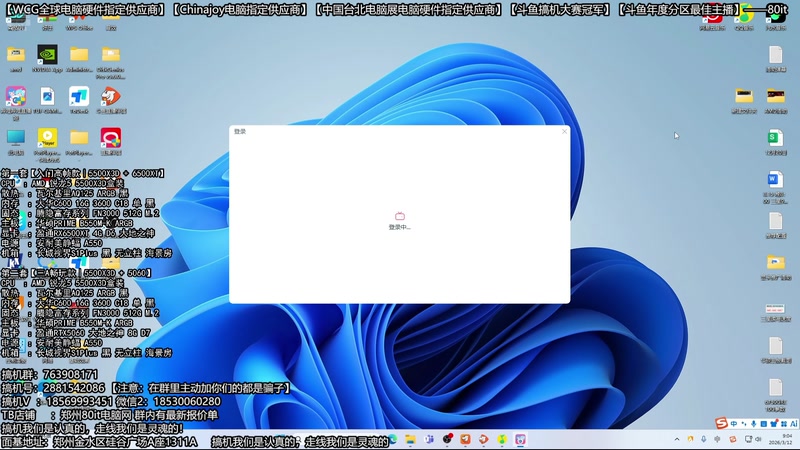
Task: Open the yellow-green music app on taskbar
Action: point(502,439)
